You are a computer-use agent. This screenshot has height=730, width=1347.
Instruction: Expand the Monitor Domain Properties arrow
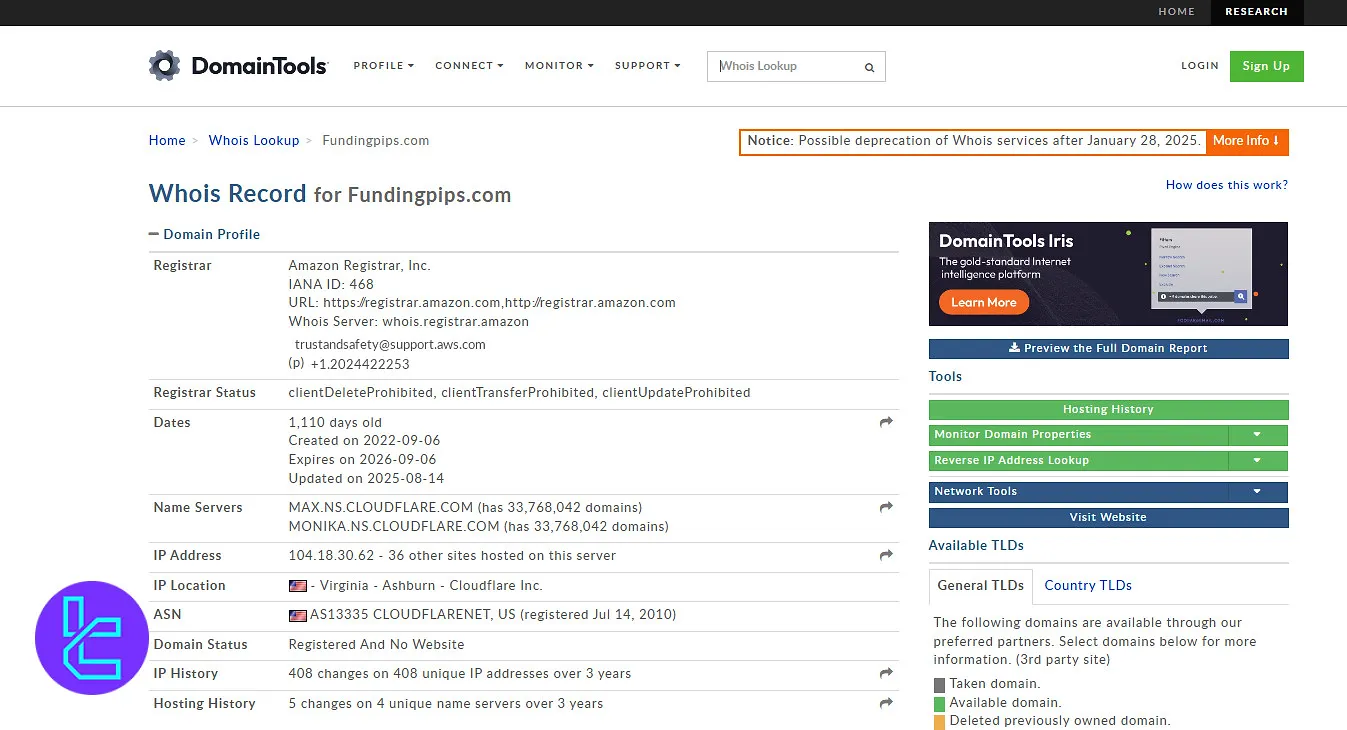1257,435
